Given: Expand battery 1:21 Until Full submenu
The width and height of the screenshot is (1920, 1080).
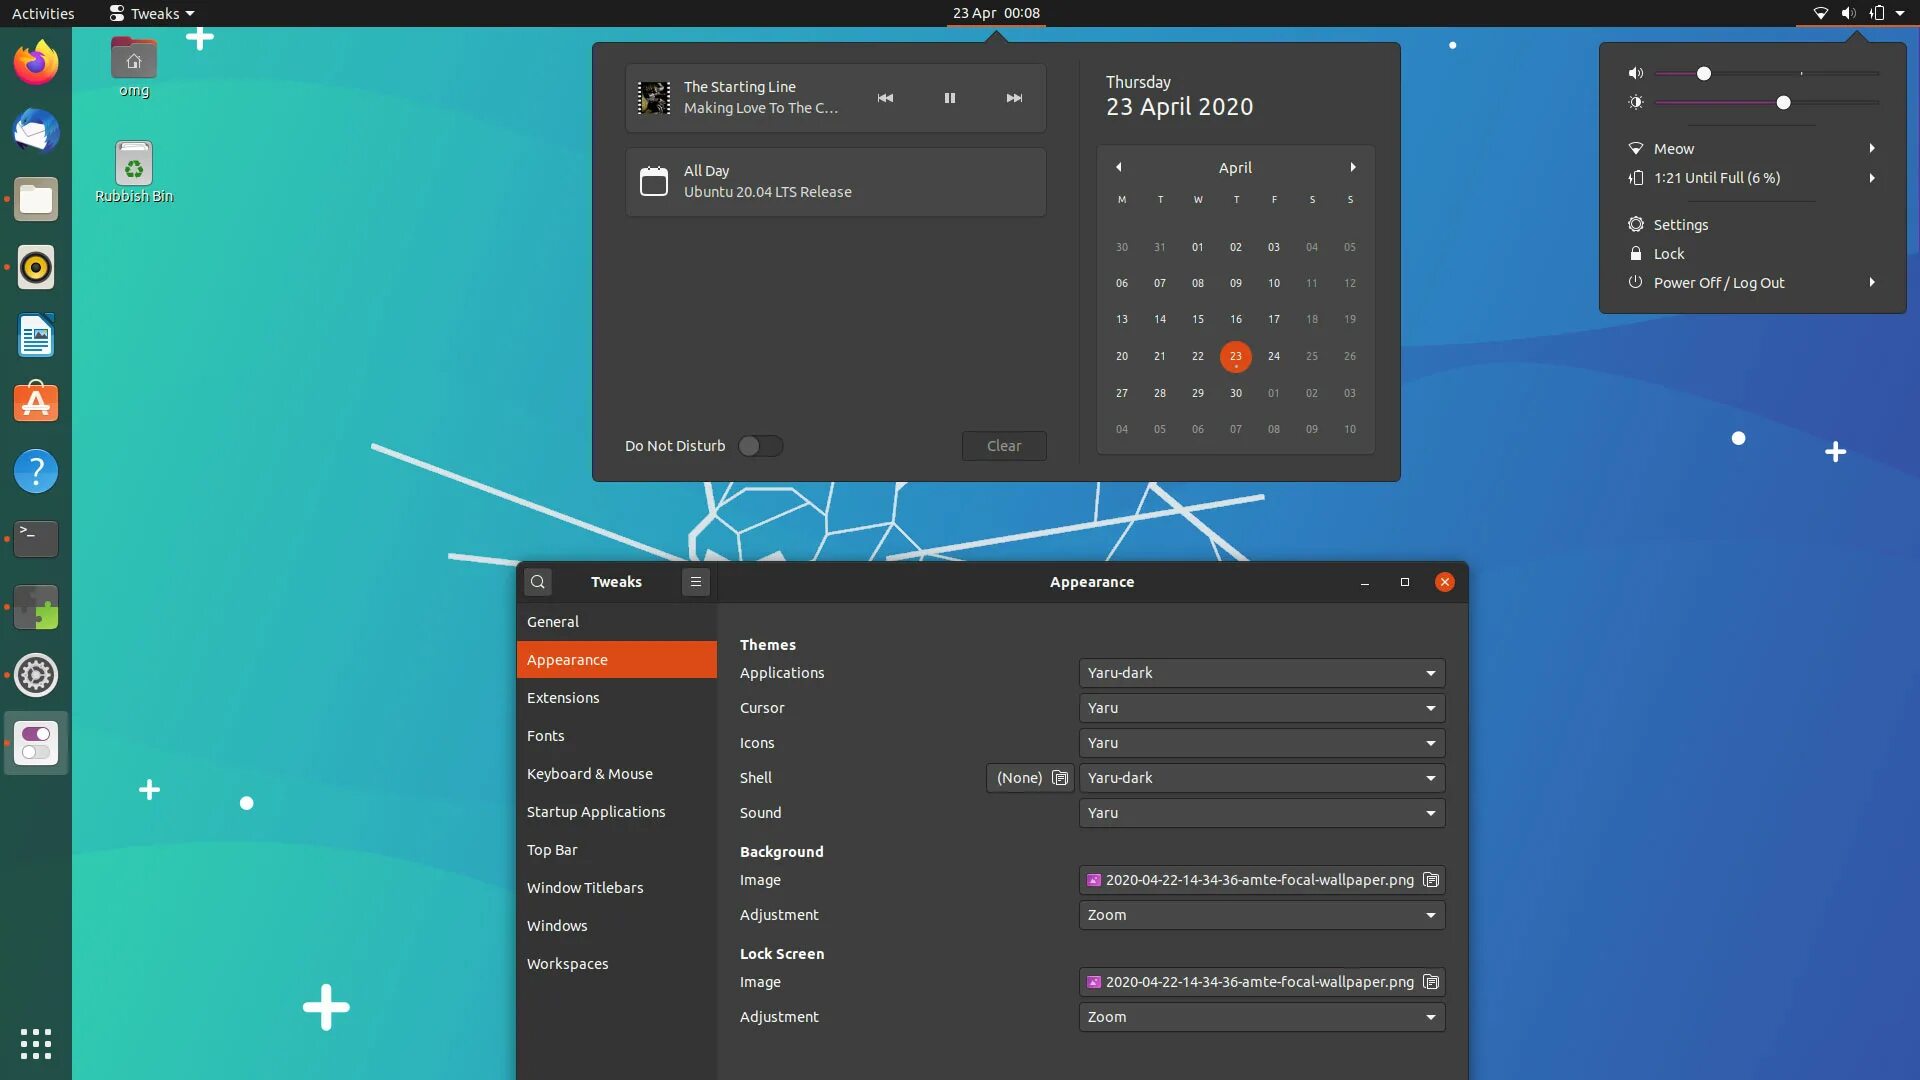Looking at the screenshot, I should click(1752, 178).
